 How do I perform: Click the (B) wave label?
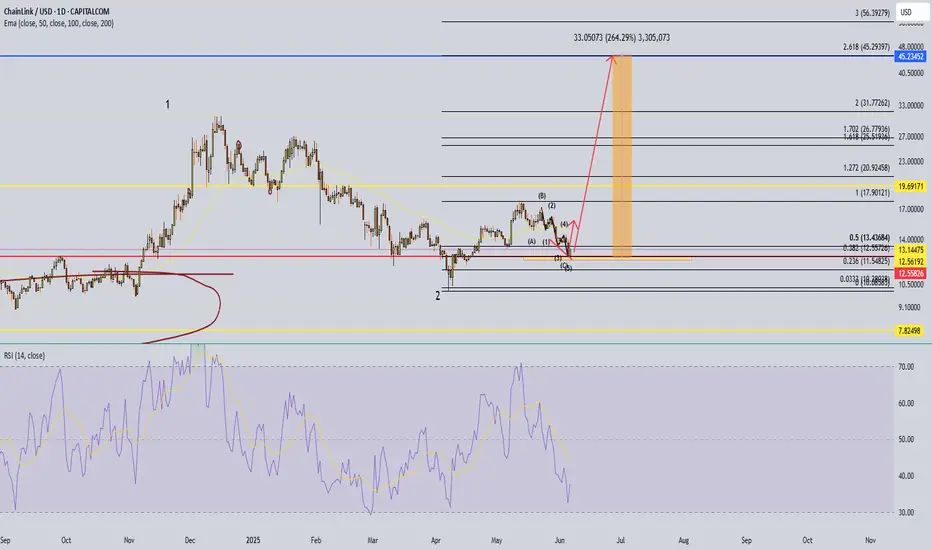point(542,196)
